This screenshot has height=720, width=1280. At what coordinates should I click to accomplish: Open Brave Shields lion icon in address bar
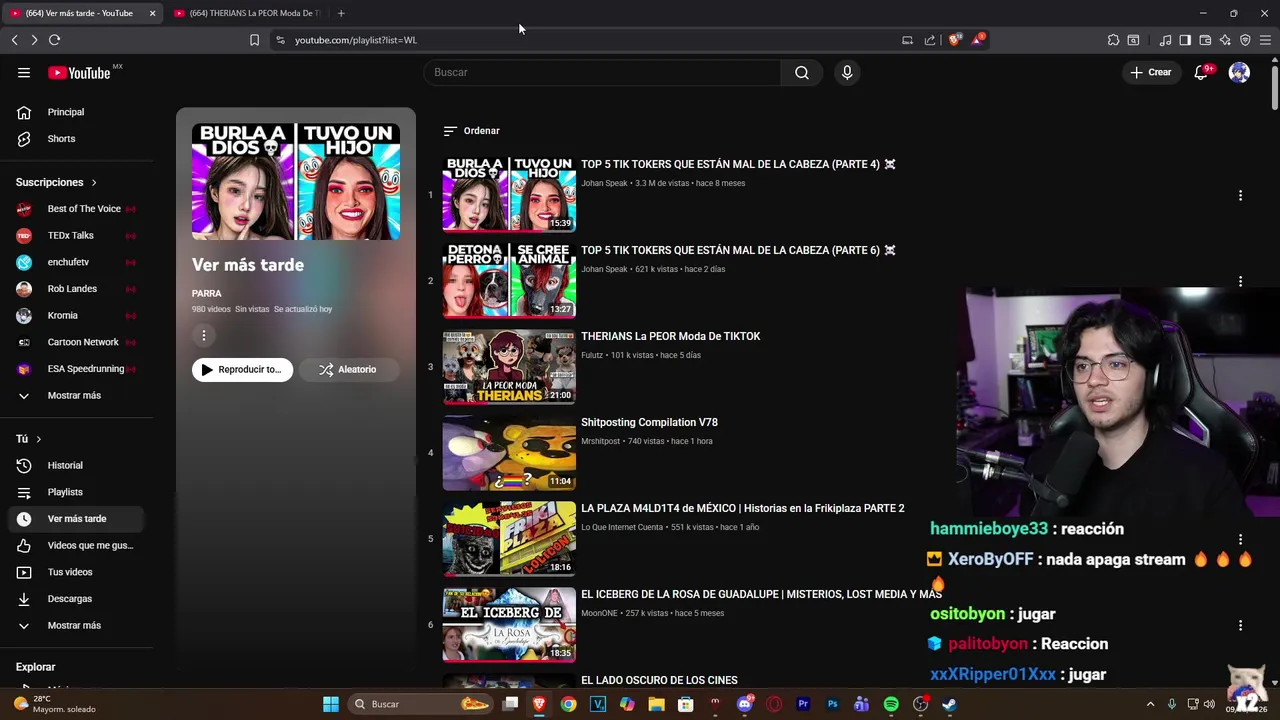[x=954, y=40]
